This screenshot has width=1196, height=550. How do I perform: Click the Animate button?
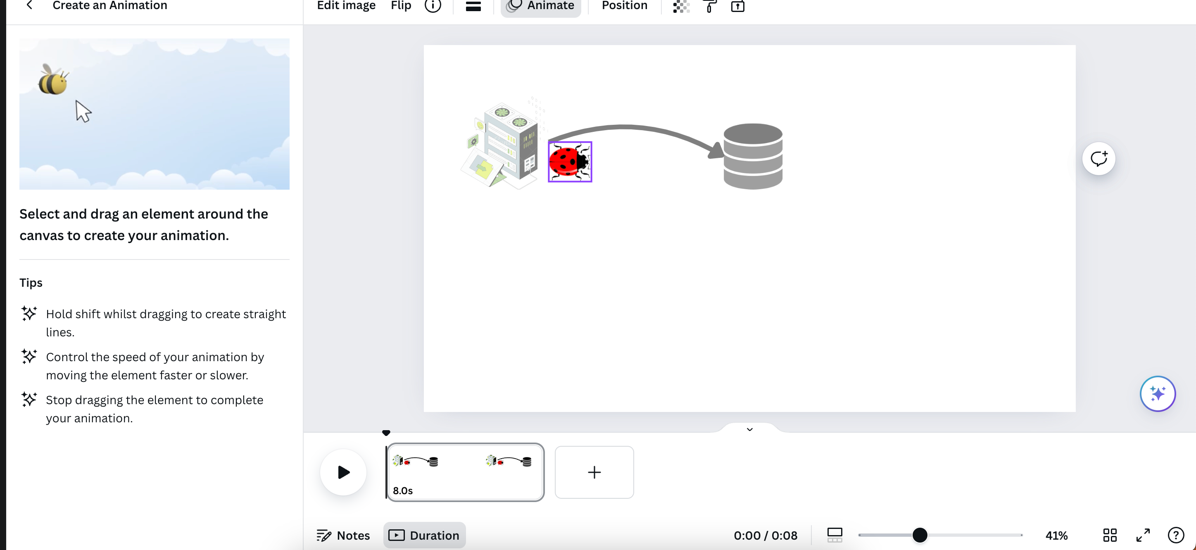[x=541, y=6]
